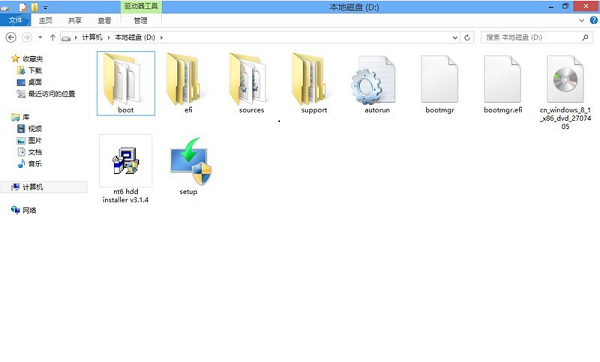Screen dimensions: 600x362
Task: Click the boot folder name label
Action: pyautogui.click(x=126, y=110)
